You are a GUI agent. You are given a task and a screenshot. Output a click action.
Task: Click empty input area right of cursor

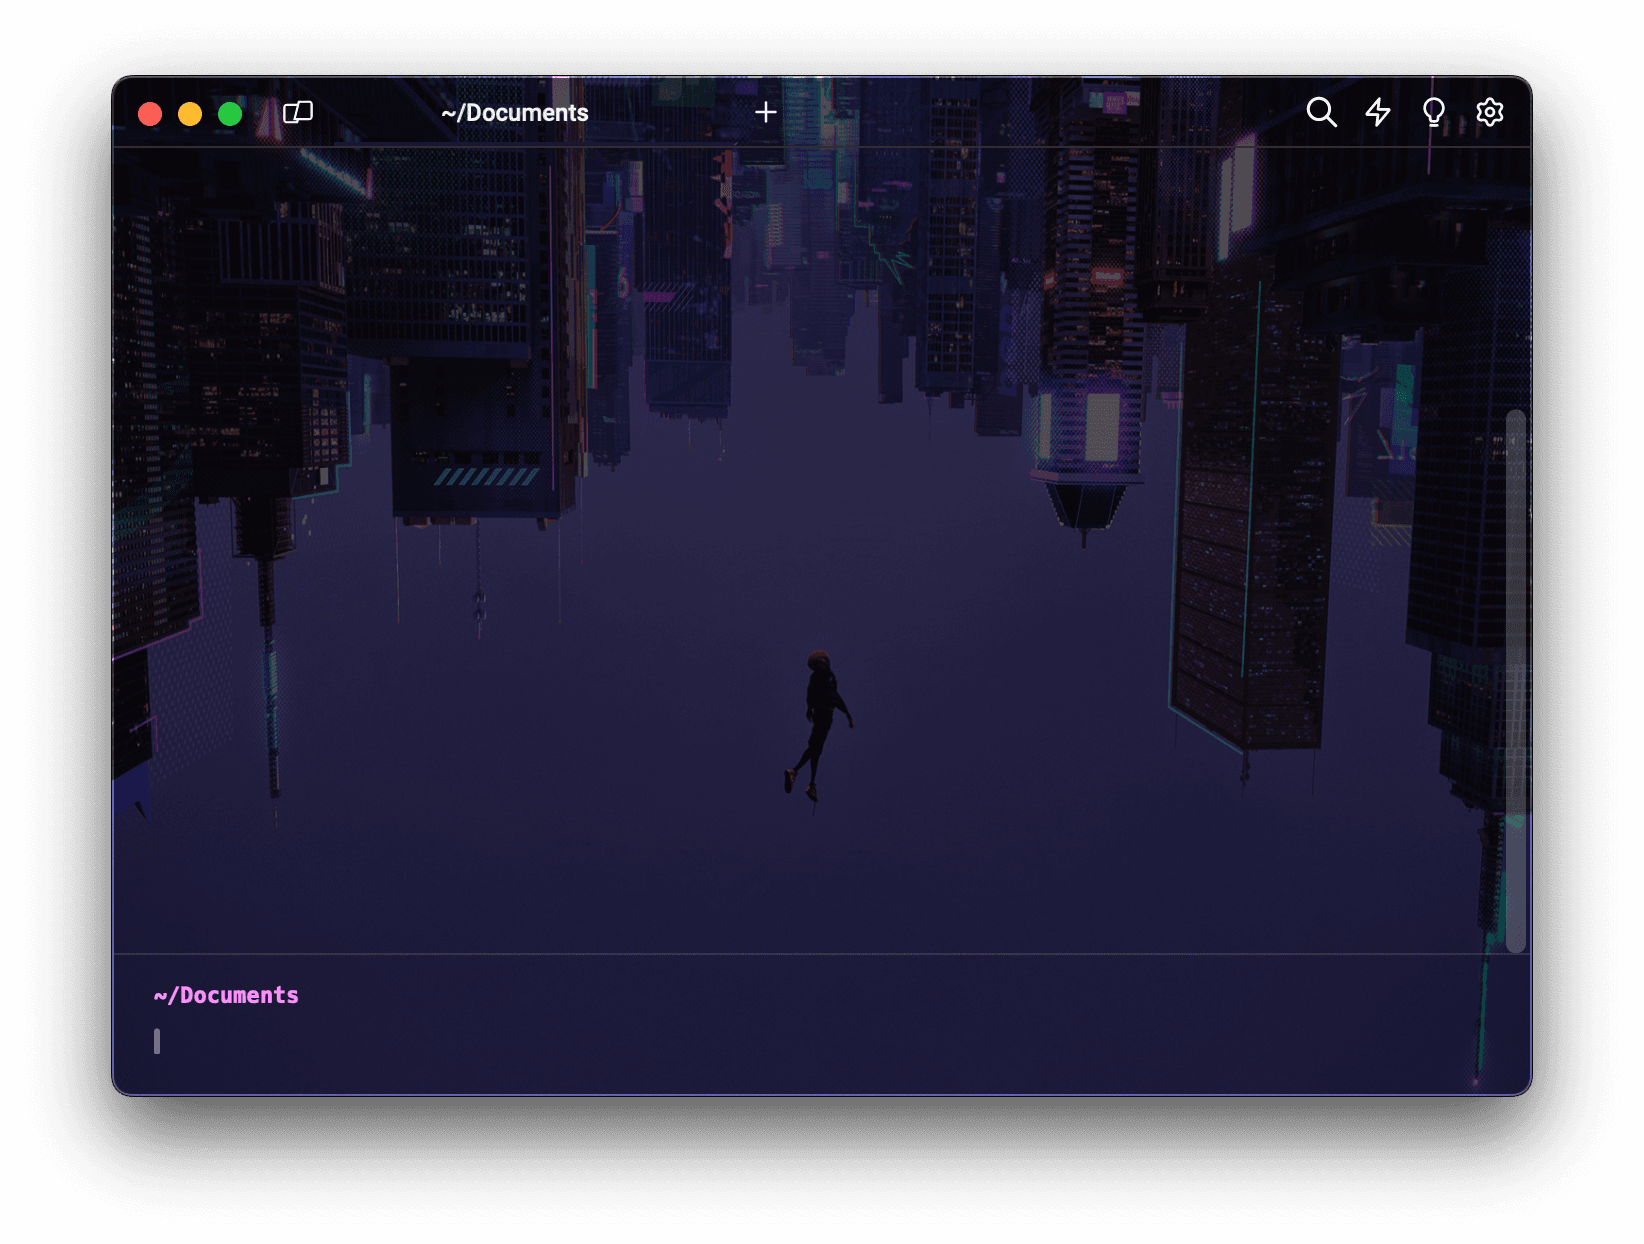point(800,1042)
